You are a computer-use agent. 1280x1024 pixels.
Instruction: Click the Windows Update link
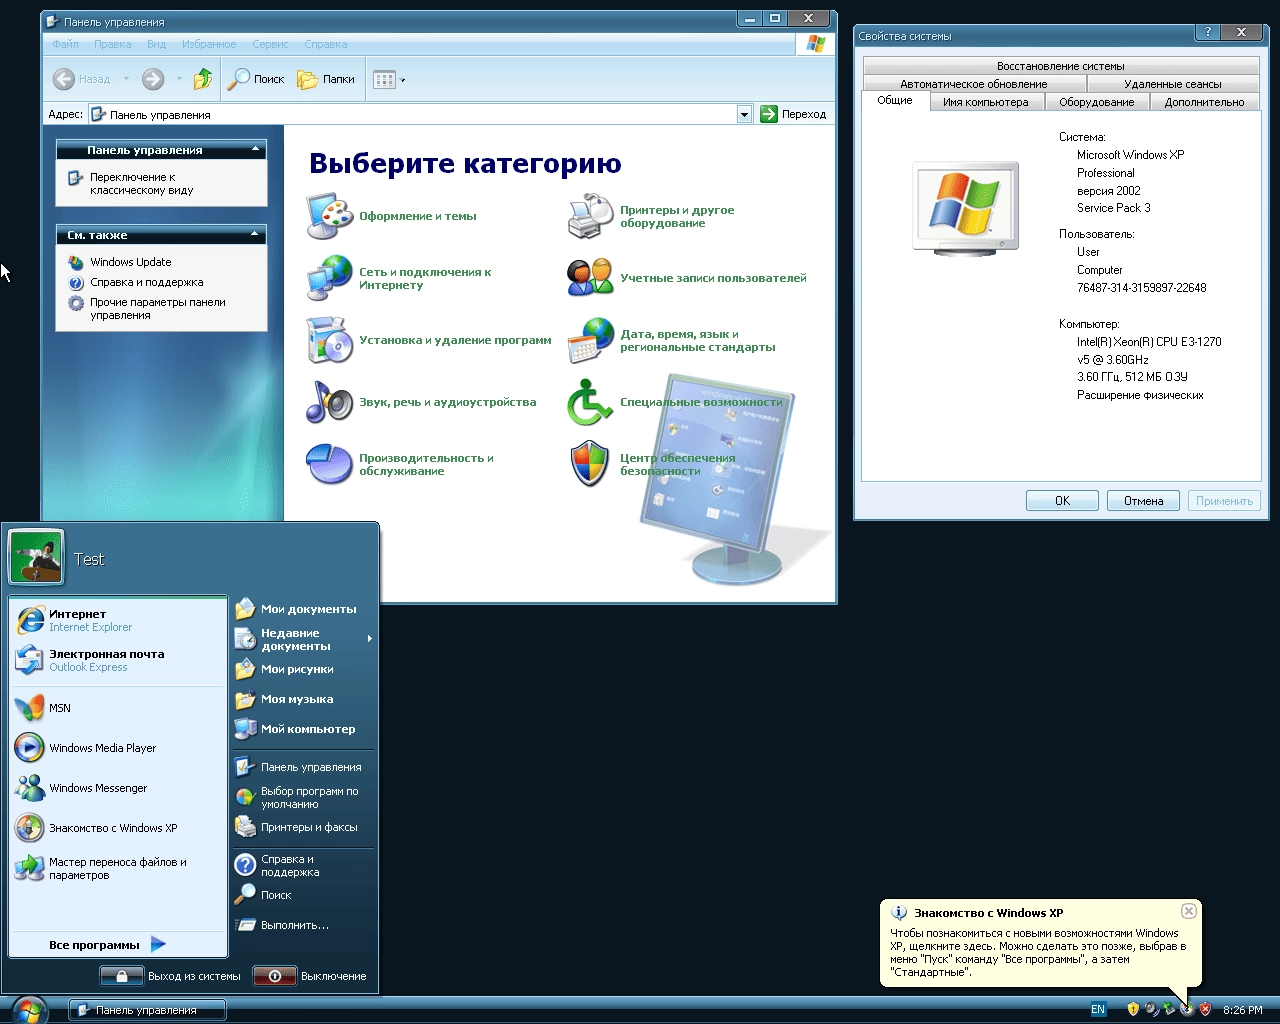[130, 261]
